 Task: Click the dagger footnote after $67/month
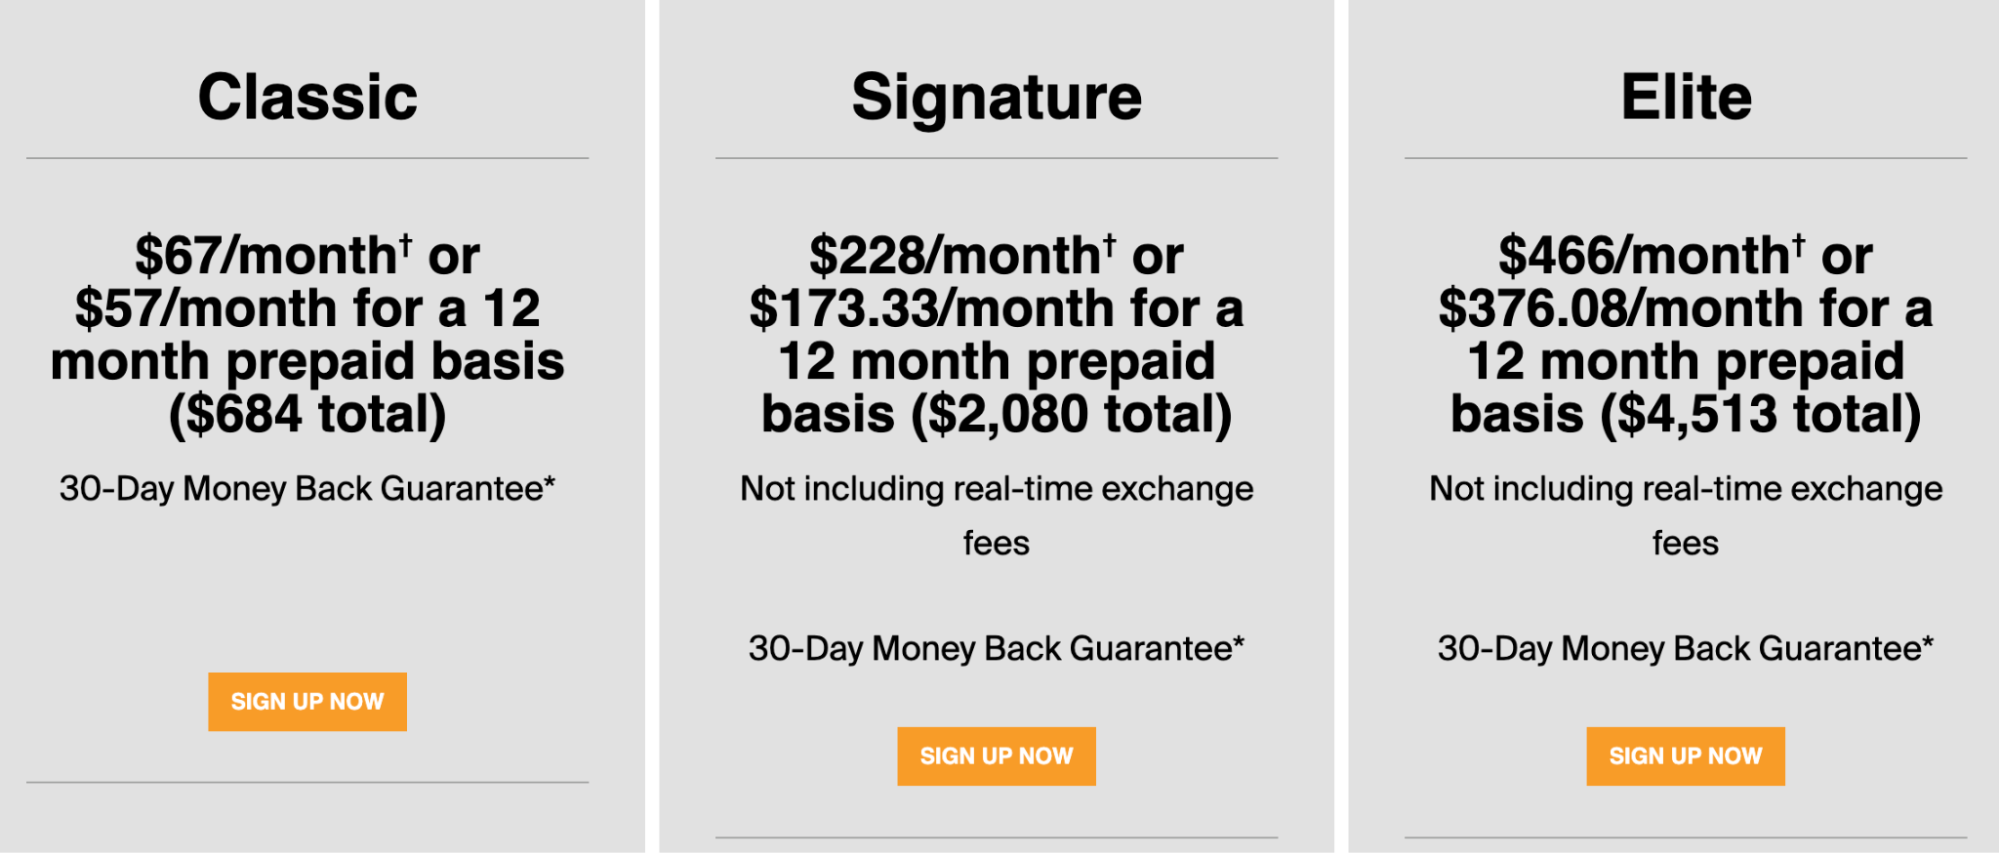[x=406, y=243]
